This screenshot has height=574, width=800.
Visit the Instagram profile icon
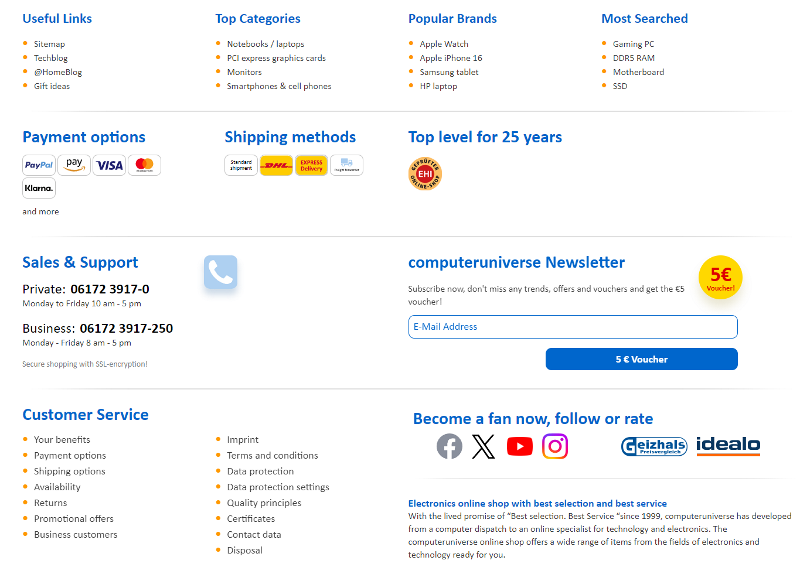click(x=555, y=446)
